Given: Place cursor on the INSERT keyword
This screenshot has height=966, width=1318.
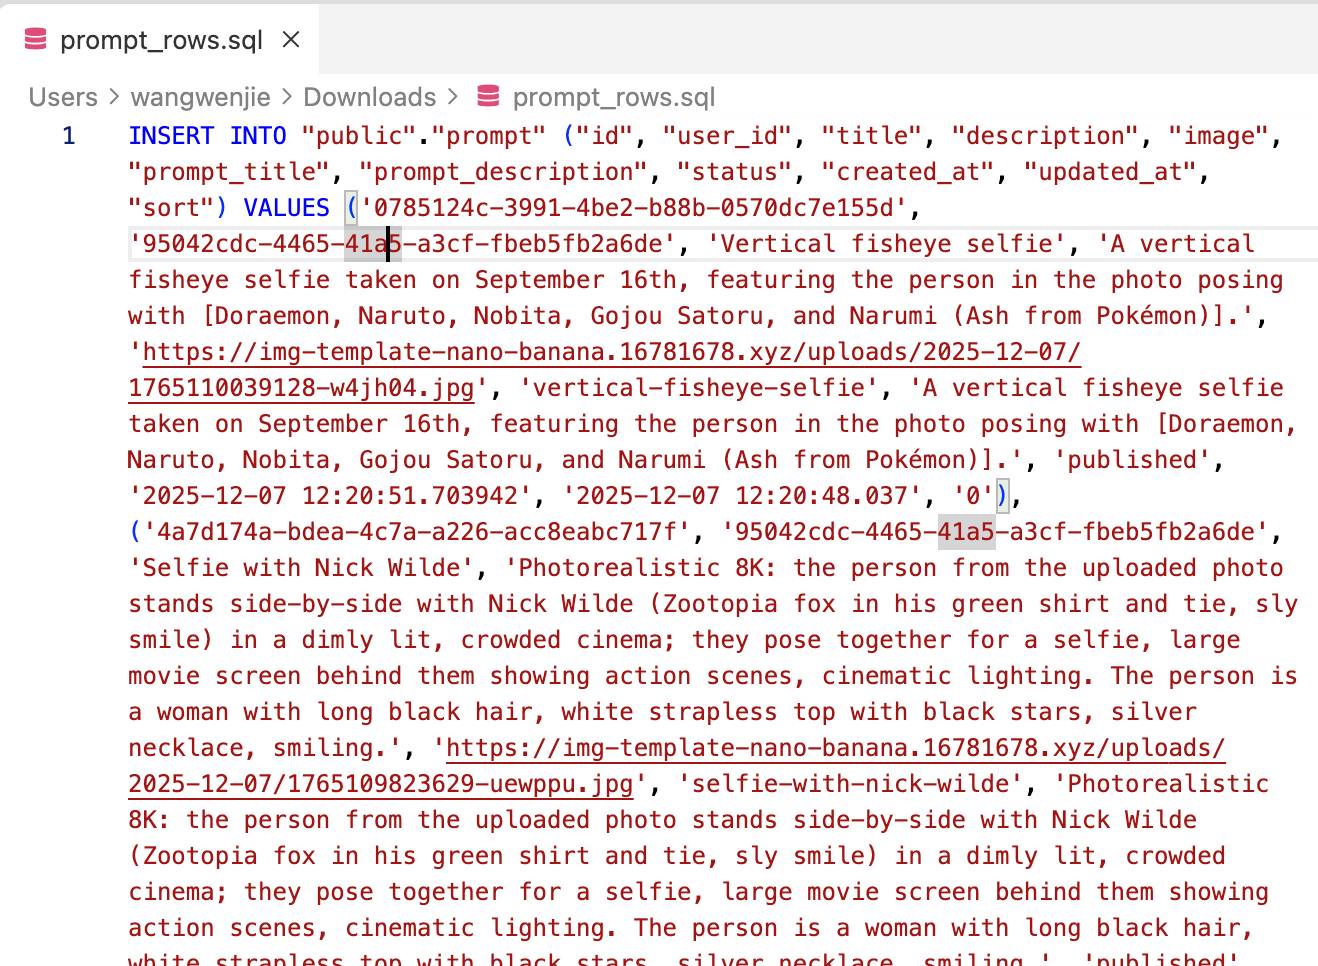Looking at the screenshot, I should pyautogui.click(x=171, y=136).
